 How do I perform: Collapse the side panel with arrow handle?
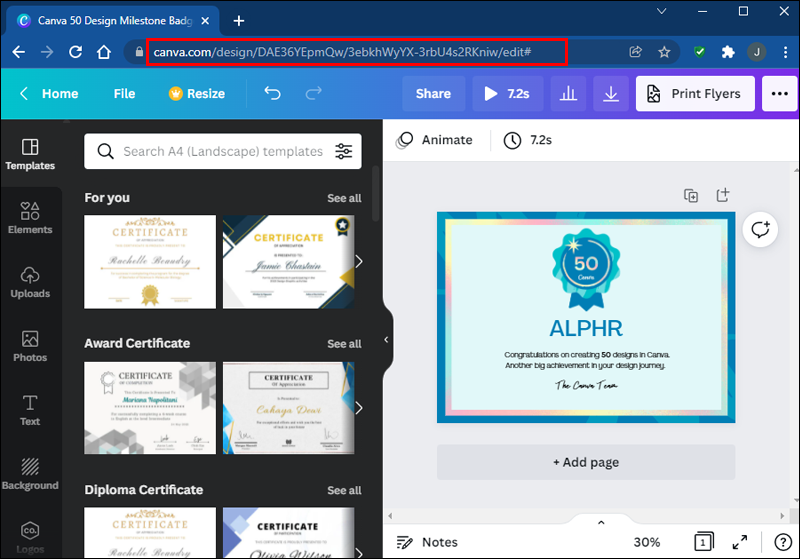point(386,340)
